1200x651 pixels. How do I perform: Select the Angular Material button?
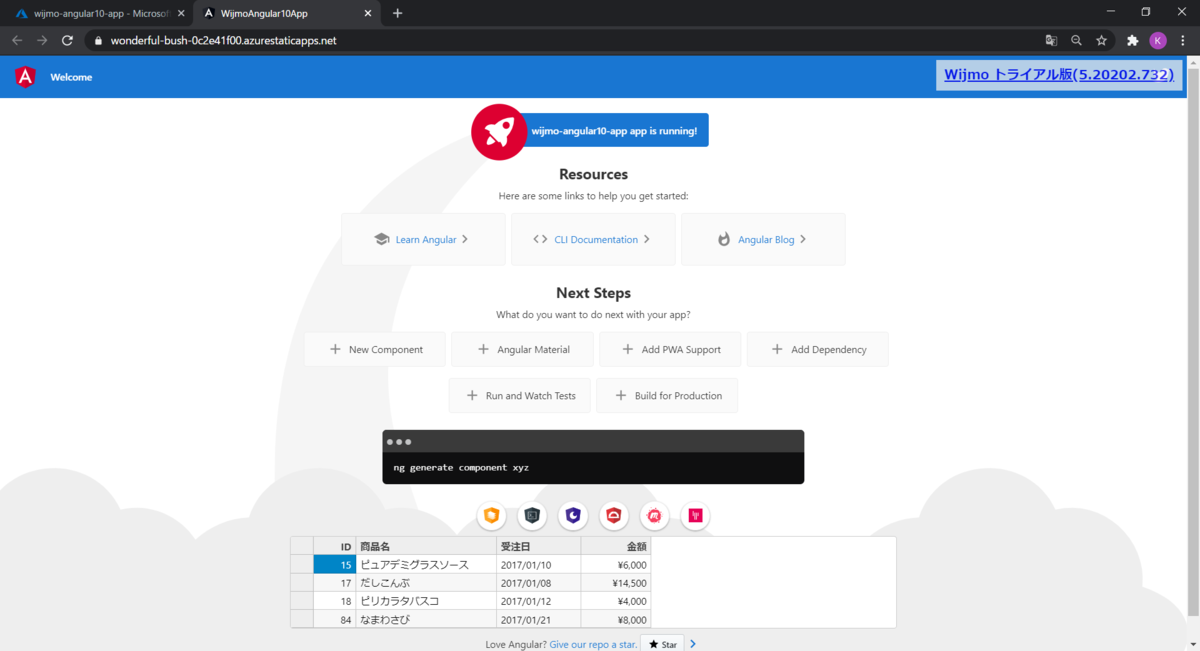[x=522, y=349]
